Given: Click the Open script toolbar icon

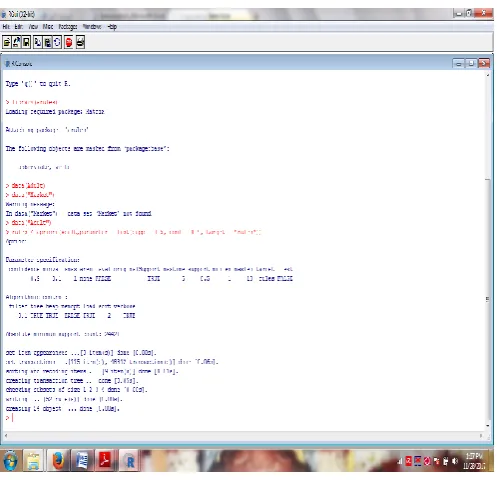Looking at the screenshot, I should tap(6, 42).
